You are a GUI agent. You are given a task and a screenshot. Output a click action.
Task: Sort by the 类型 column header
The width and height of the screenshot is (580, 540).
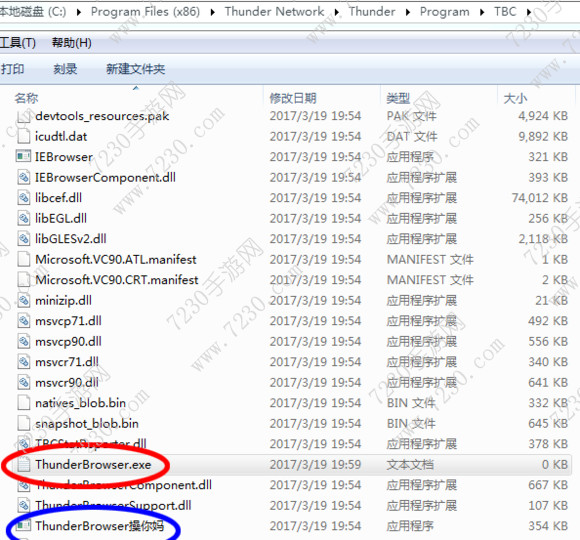(398, 98)
